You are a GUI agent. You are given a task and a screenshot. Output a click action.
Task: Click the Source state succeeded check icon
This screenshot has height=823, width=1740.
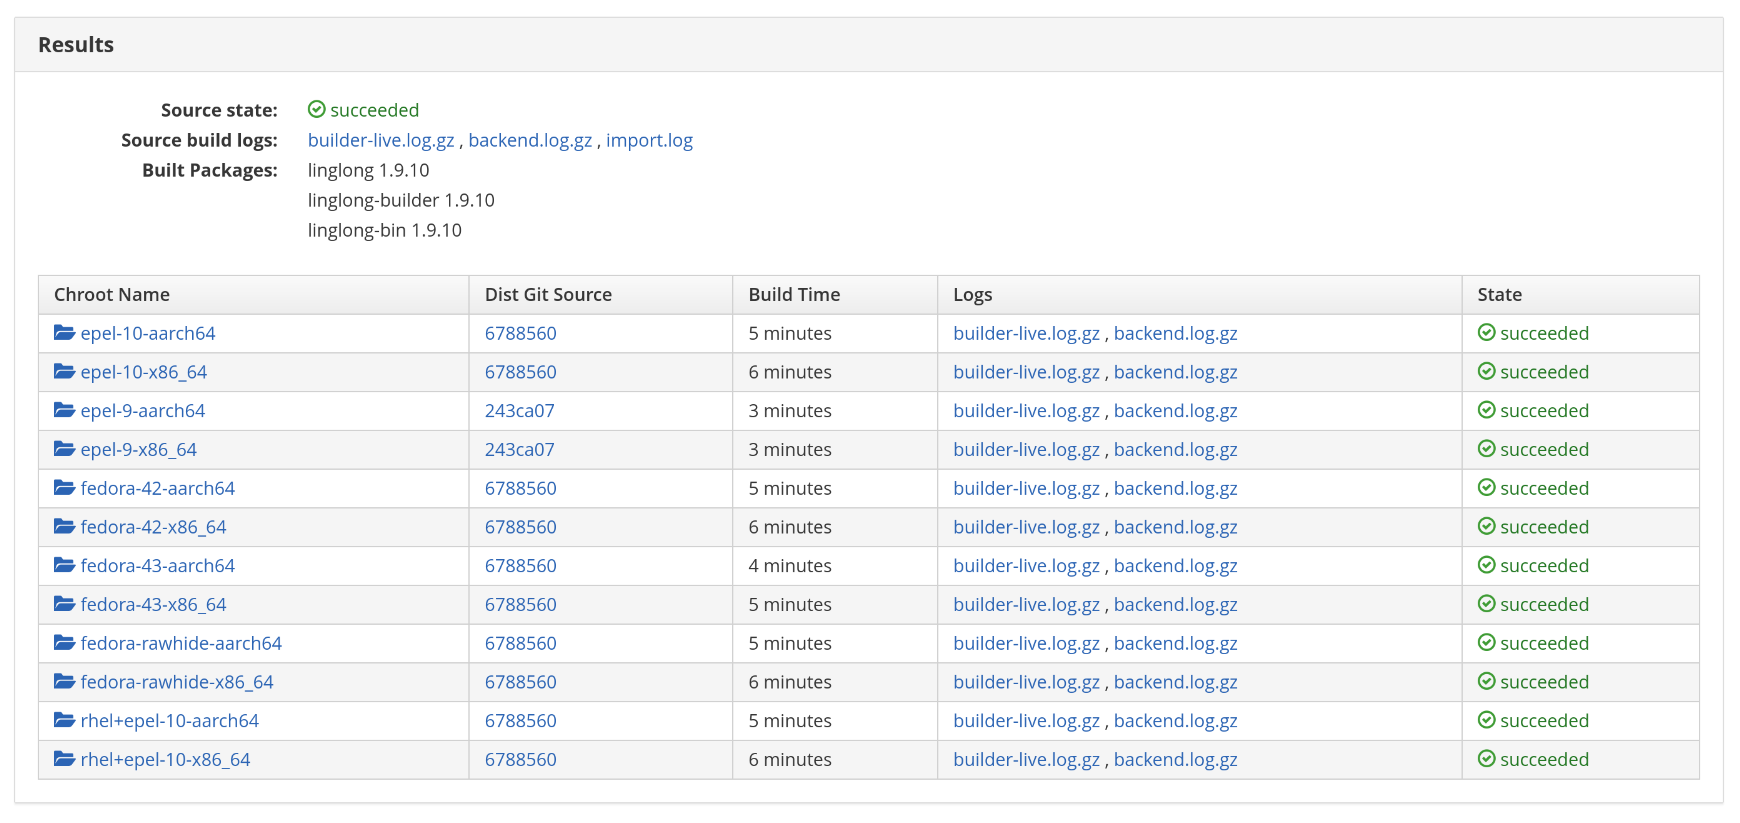click(317, 109)
